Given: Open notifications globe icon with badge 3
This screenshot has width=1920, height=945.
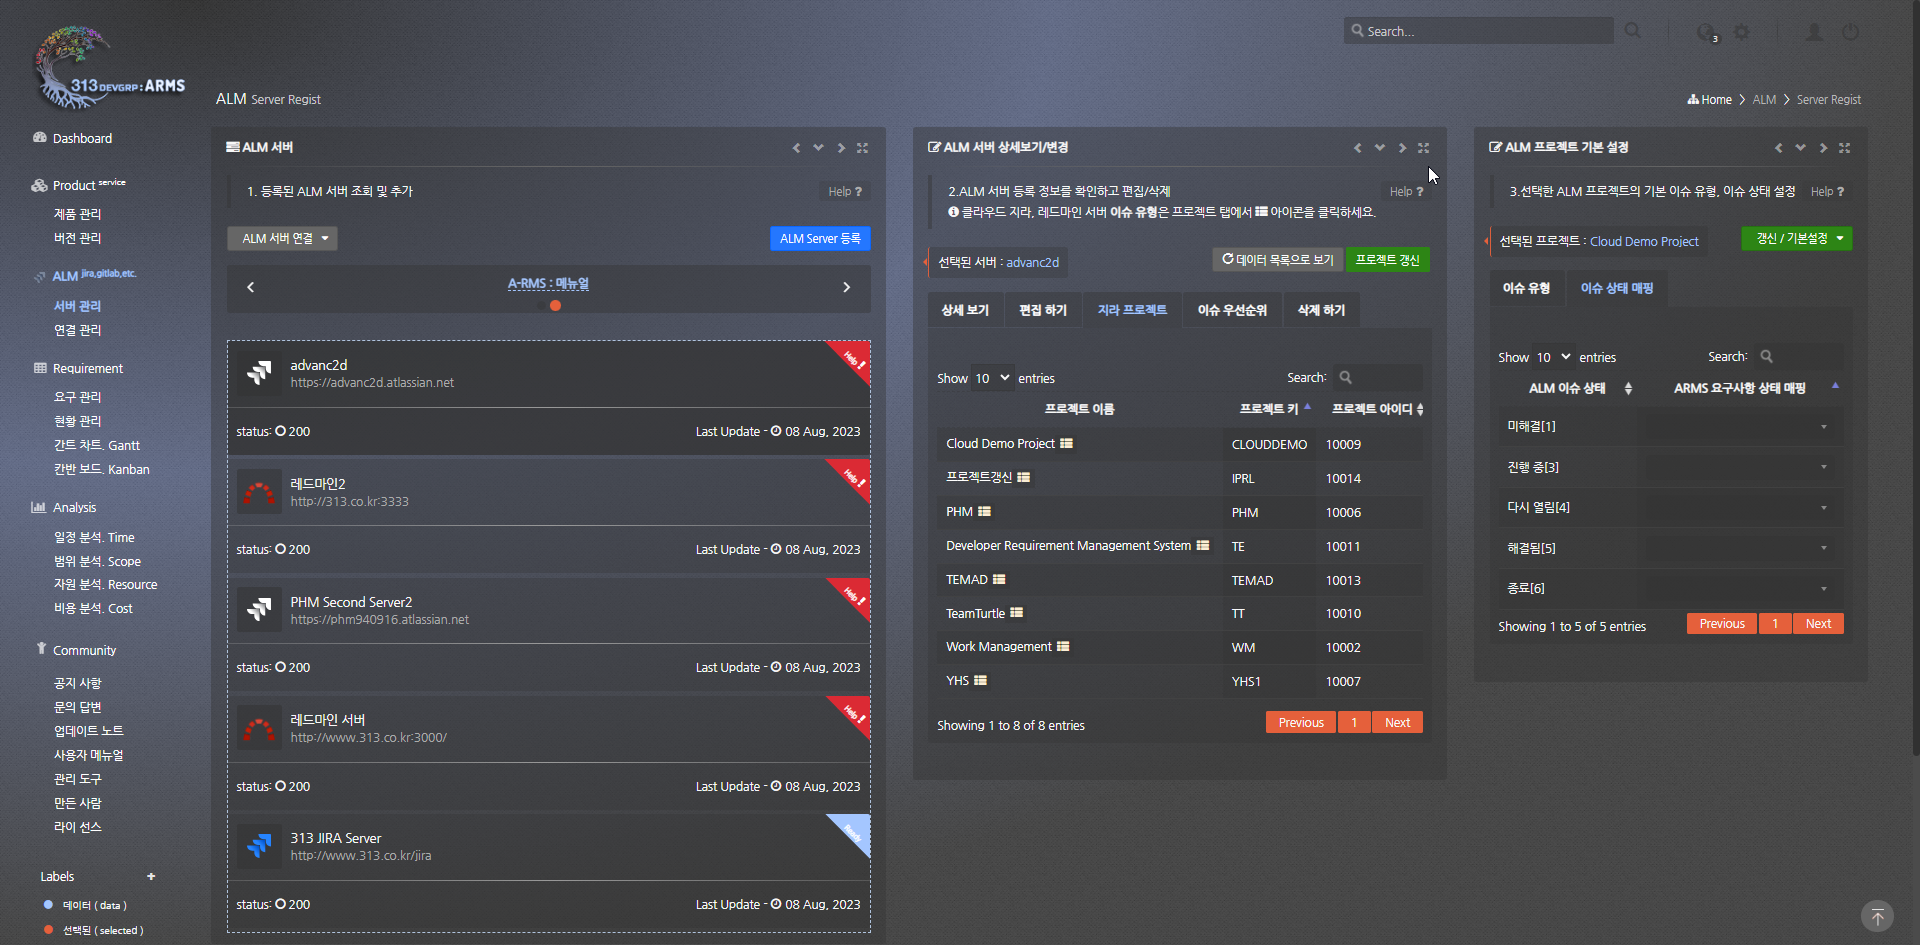Looking at the screenshot, I should [1706, 32].
